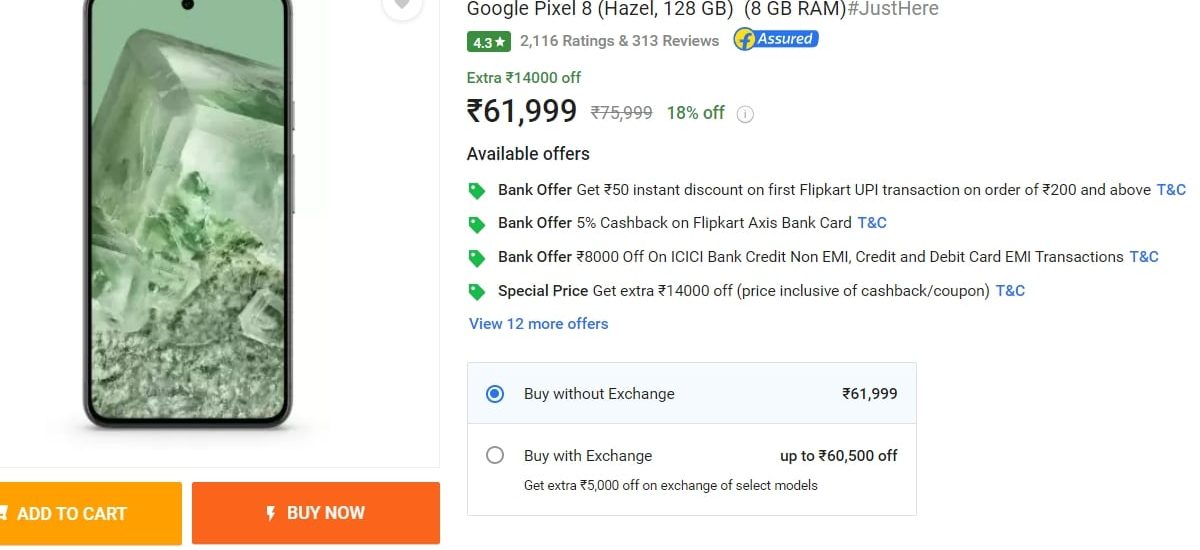Open T&C link for ICICI Bank offer

coord(1144,257)
